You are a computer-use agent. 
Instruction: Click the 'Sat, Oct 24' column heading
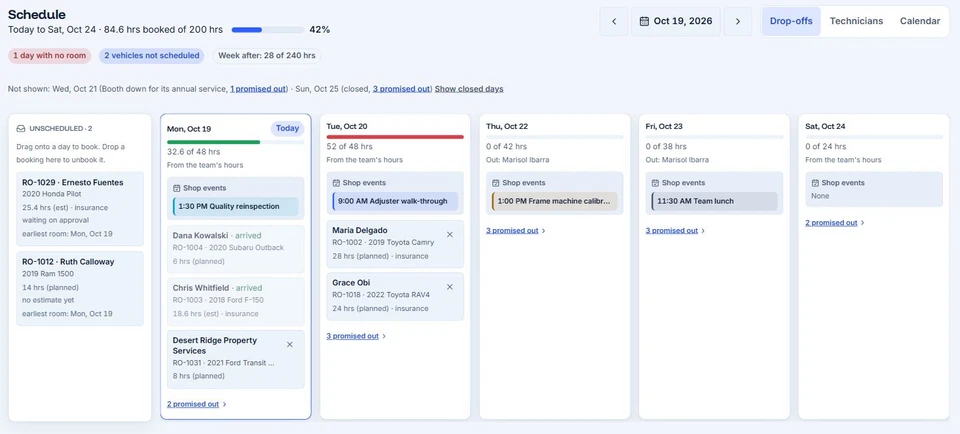(x=826, y=126)
